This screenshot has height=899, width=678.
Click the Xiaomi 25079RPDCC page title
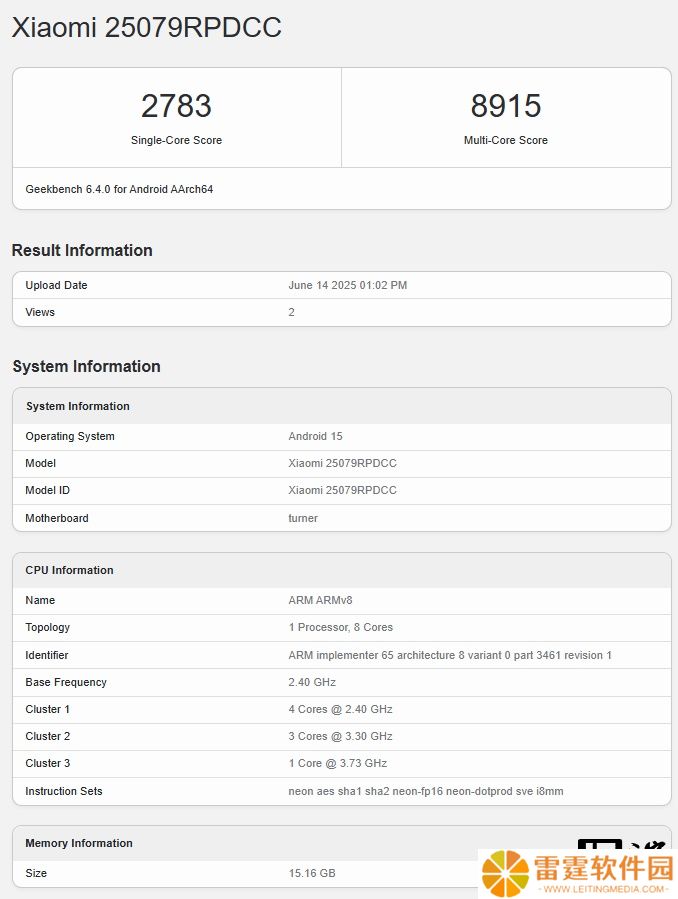tap(147, 28)
